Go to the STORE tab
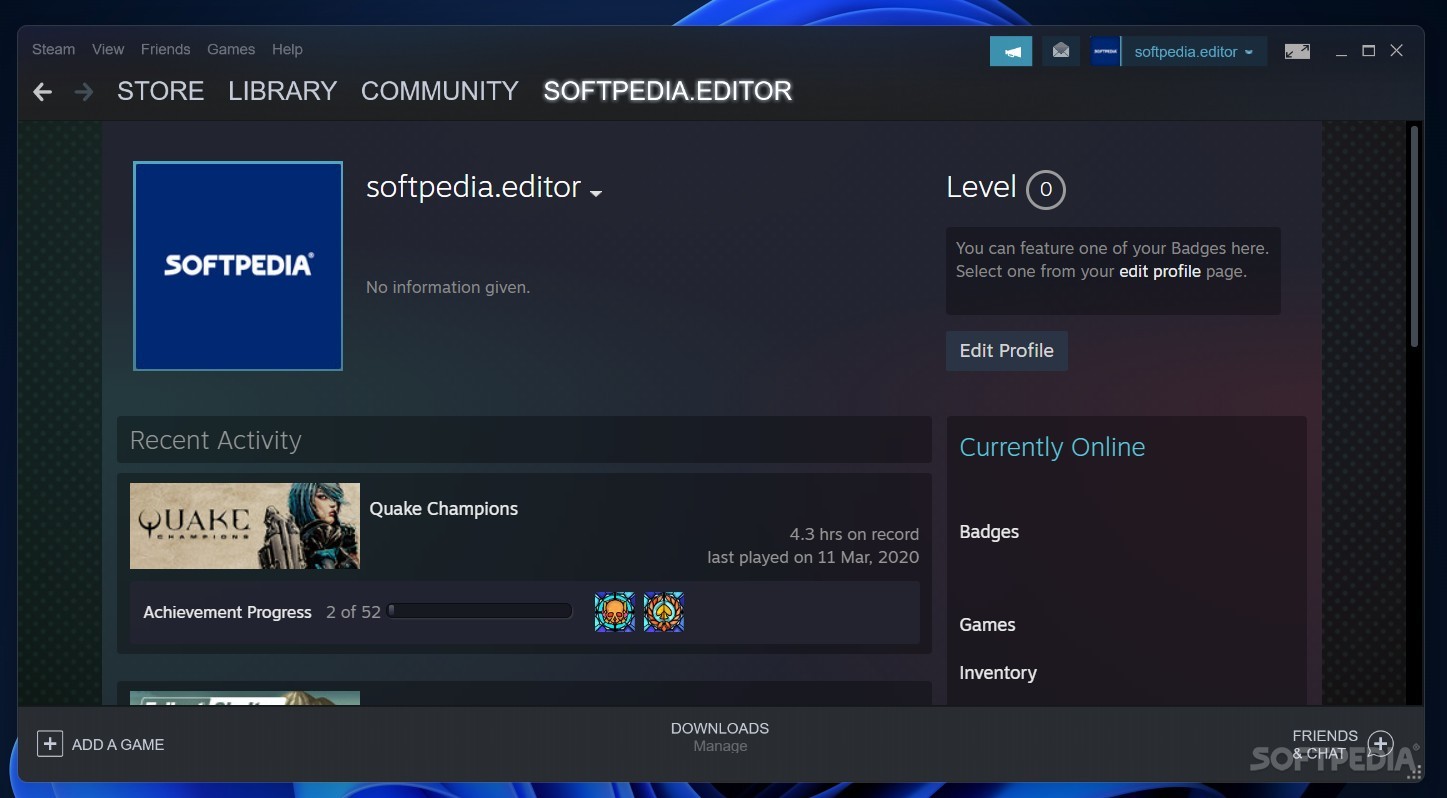 [160, 91]
